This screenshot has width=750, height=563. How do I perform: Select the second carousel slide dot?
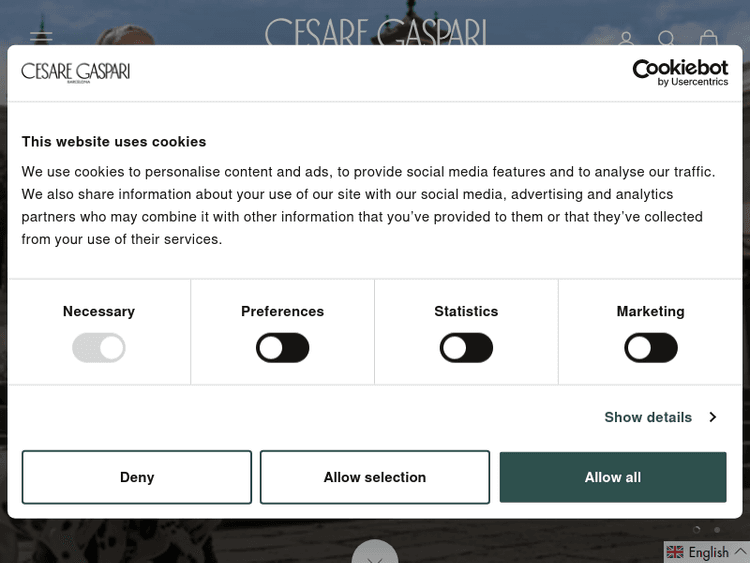pos(717,530)
